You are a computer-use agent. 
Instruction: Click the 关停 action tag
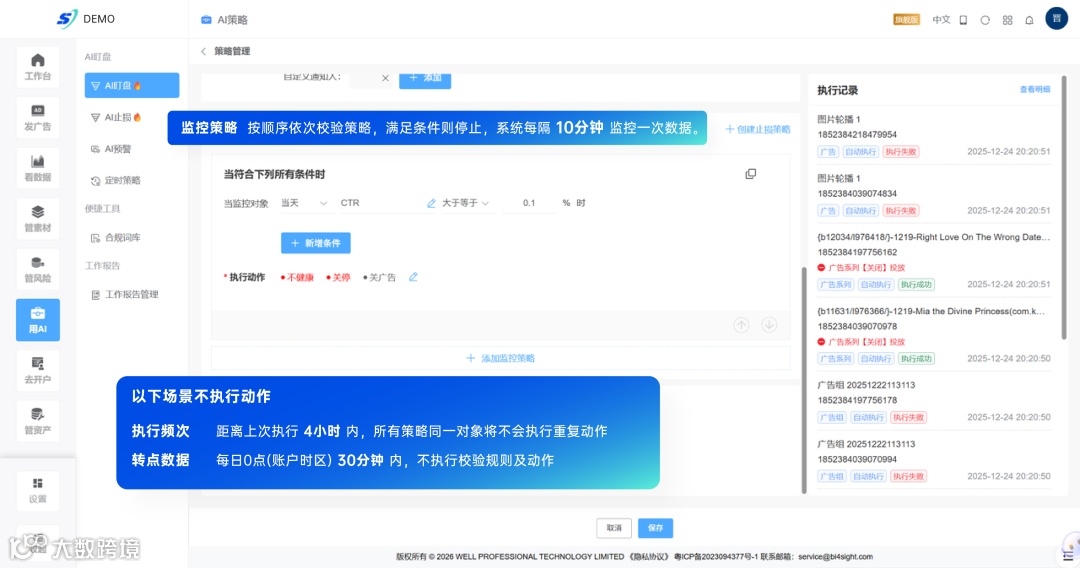[338, 277]
